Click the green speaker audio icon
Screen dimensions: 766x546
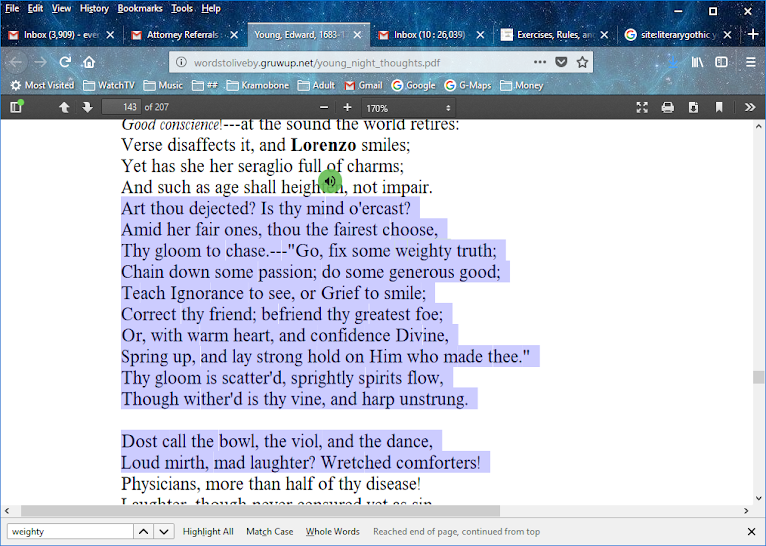(x=330, y=181)
